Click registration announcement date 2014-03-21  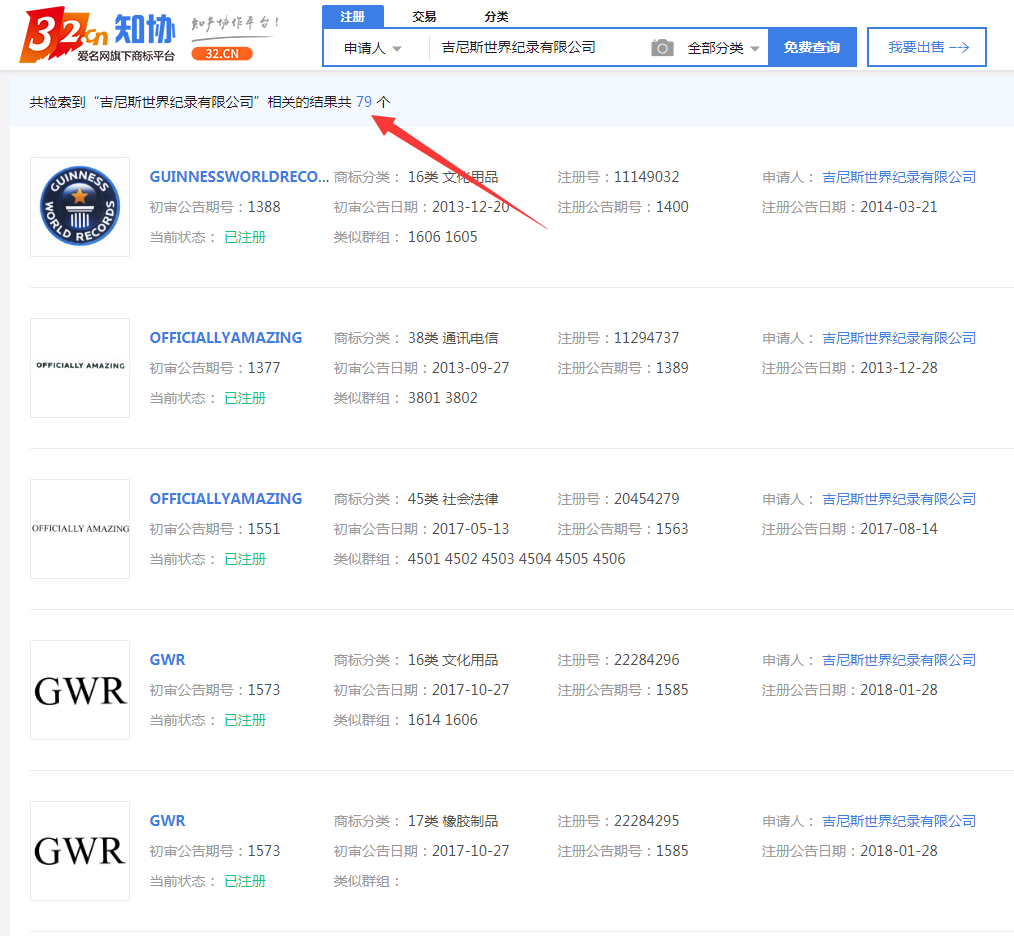click(x=899, y=207)
